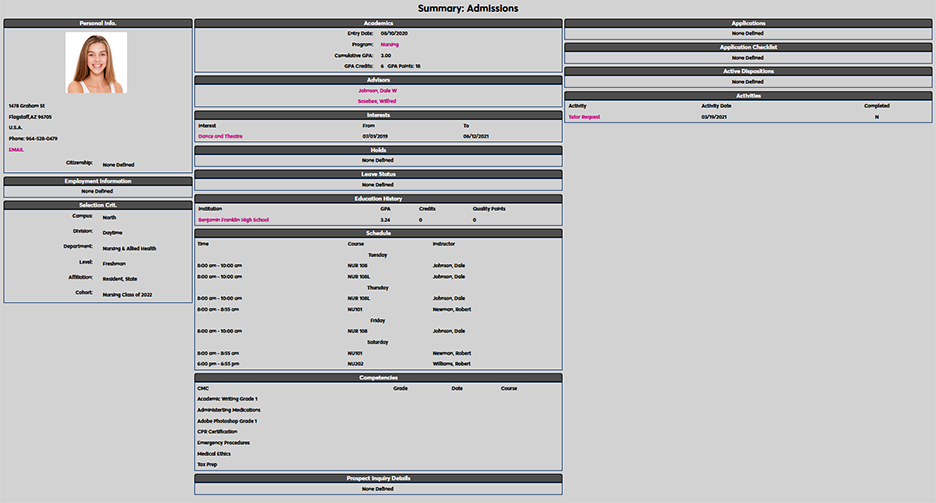This screenshot has height=503, width=936.
Task: Open the Dance and Theatre interest
Action: [x=220, y=136]
